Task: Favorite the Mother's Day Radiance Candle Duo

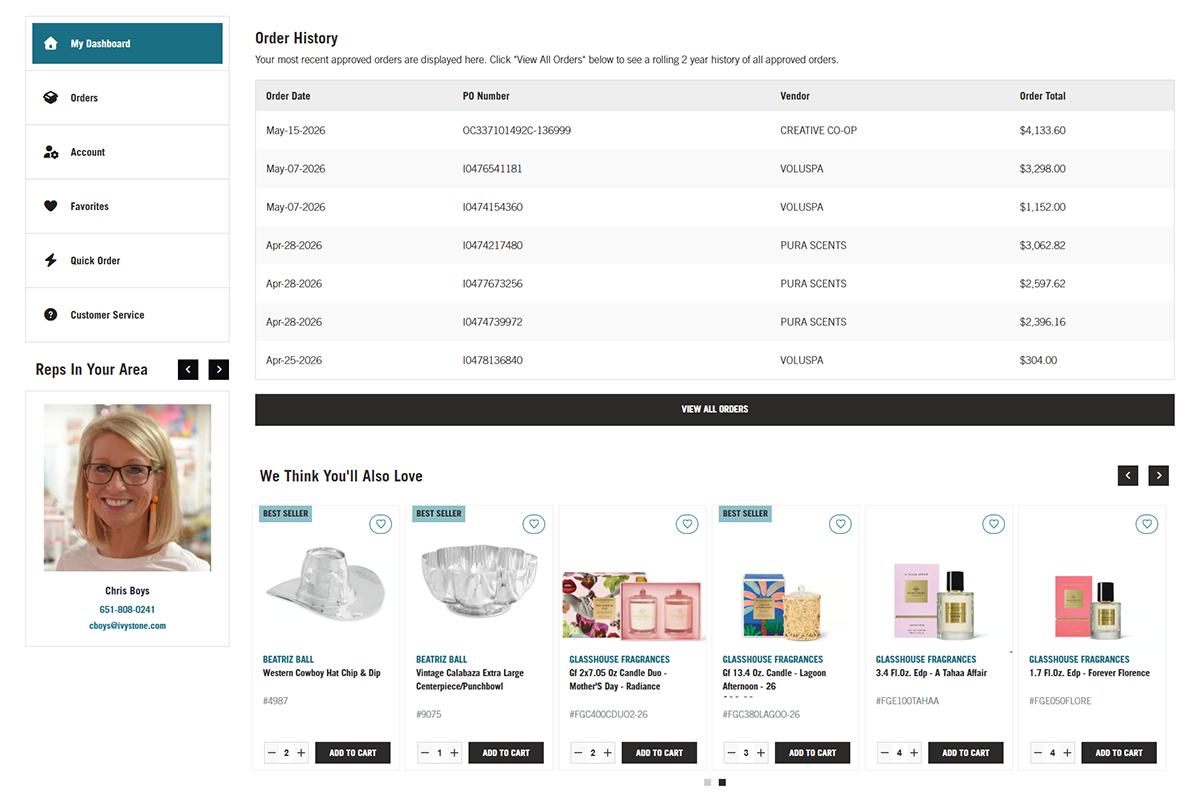Action: 687,523
